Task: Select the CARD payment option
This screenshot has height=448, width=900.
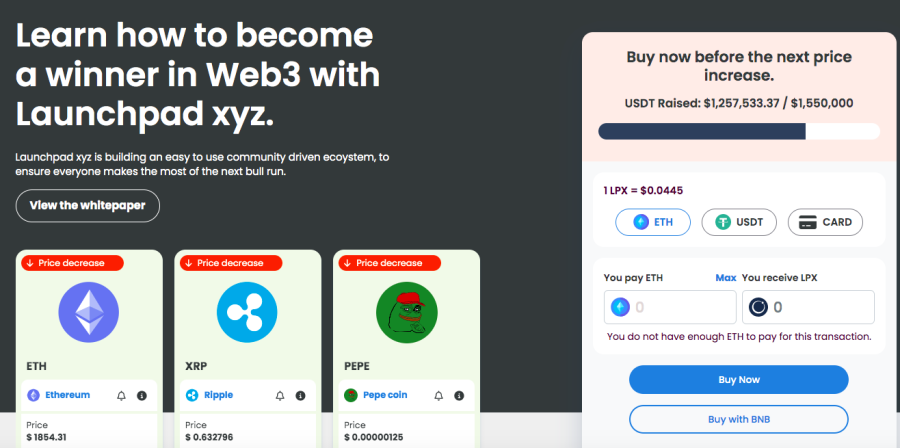Action: click(825, 222)
